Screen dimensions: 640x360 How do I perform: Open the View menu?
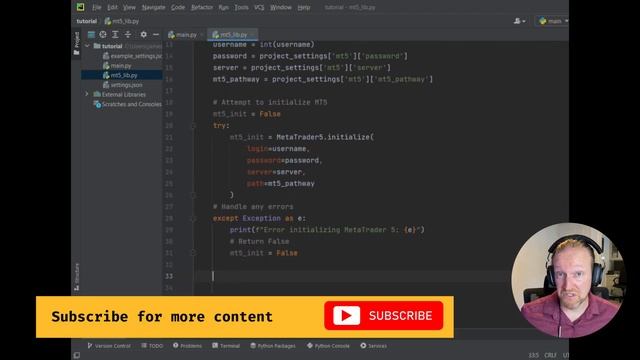tap(129, 7)
